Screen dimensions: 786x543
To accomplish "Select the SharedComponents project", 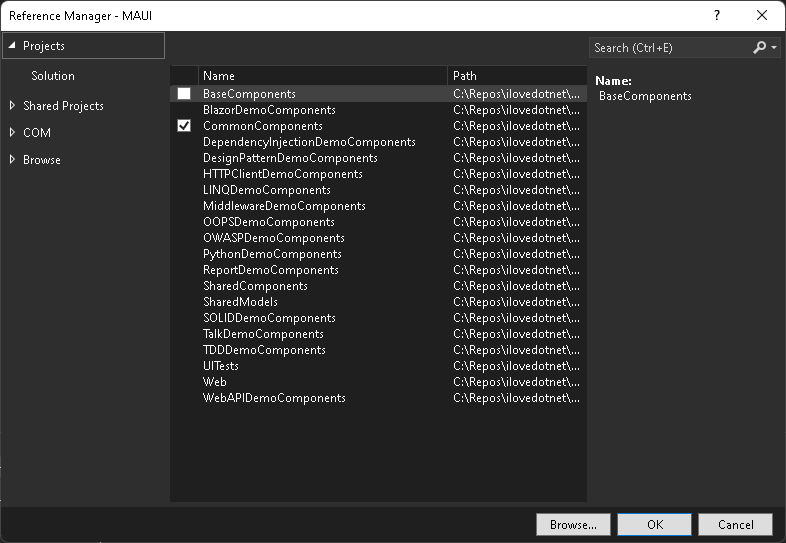I will (x=255, y=286).
